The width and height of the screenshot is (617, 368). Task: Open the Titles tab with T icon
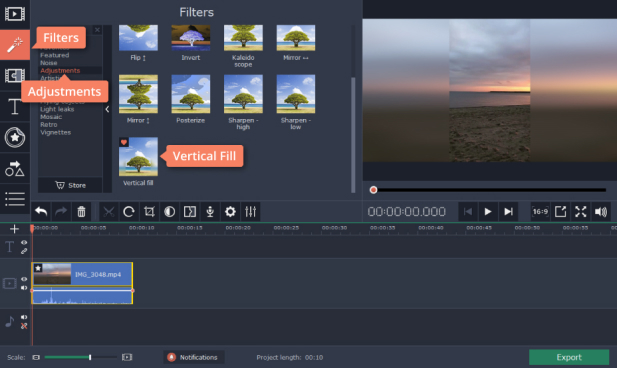pyautogui.click(x=15, y=106)
